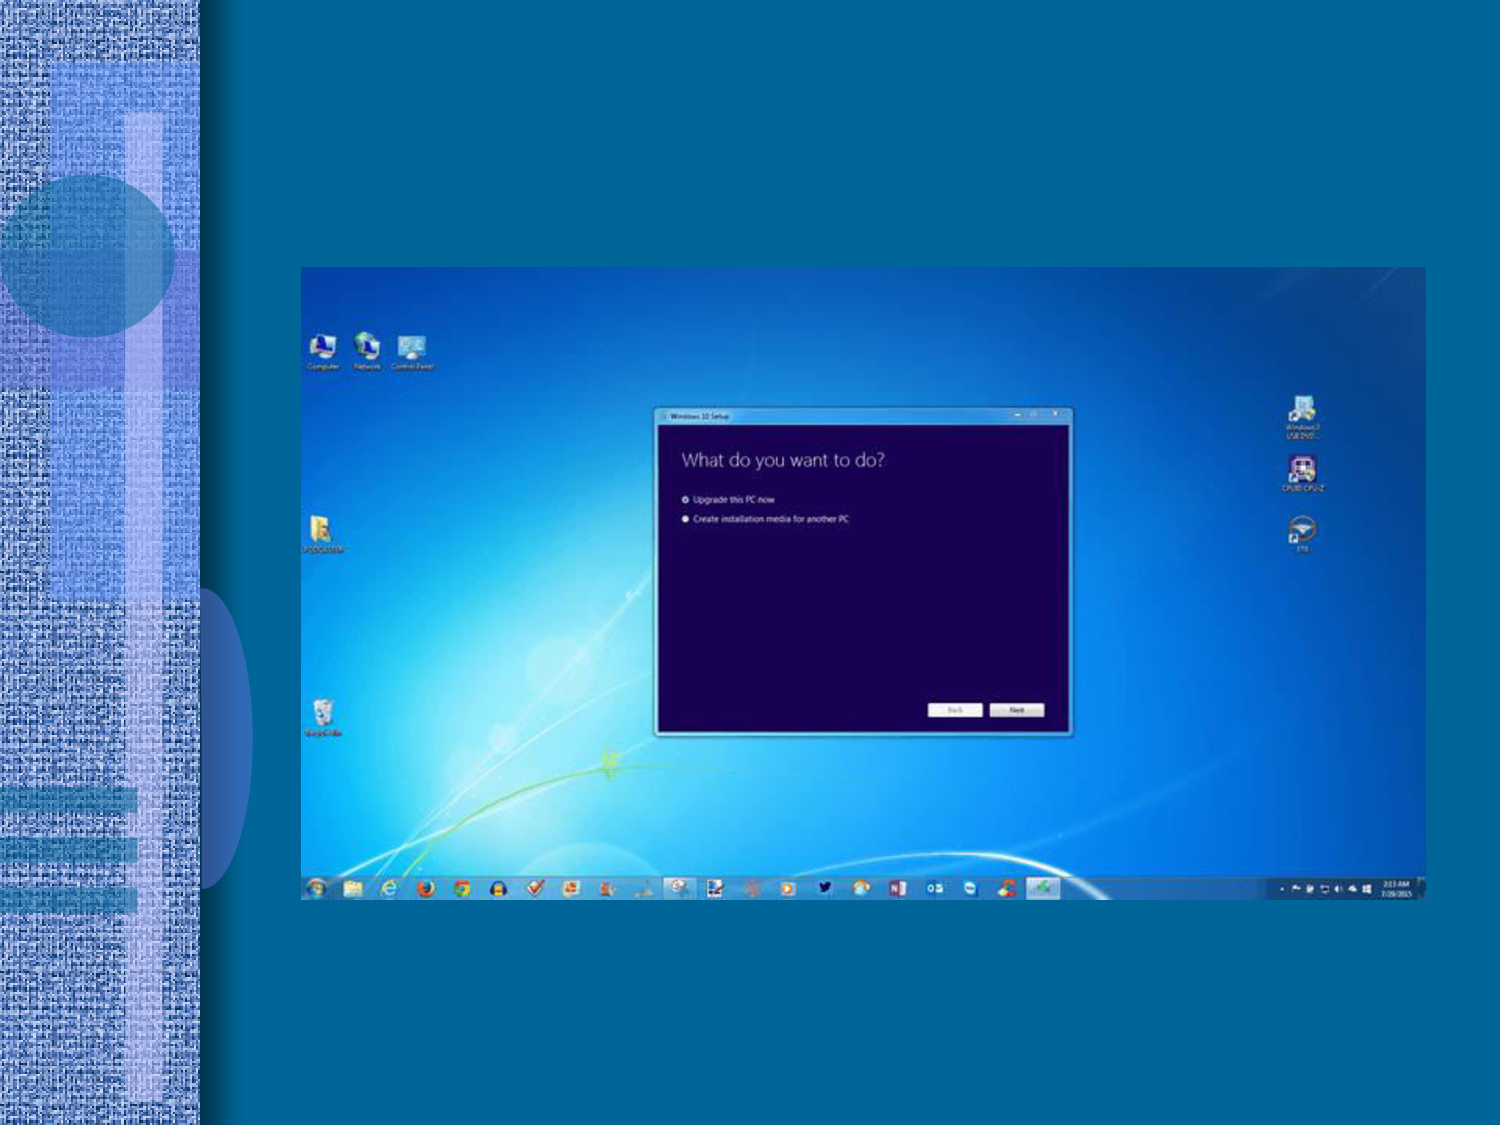Screen dimensions: 1500x1125
Task: Open the clock and date in the tray
Action: (x=1396, y=889)
